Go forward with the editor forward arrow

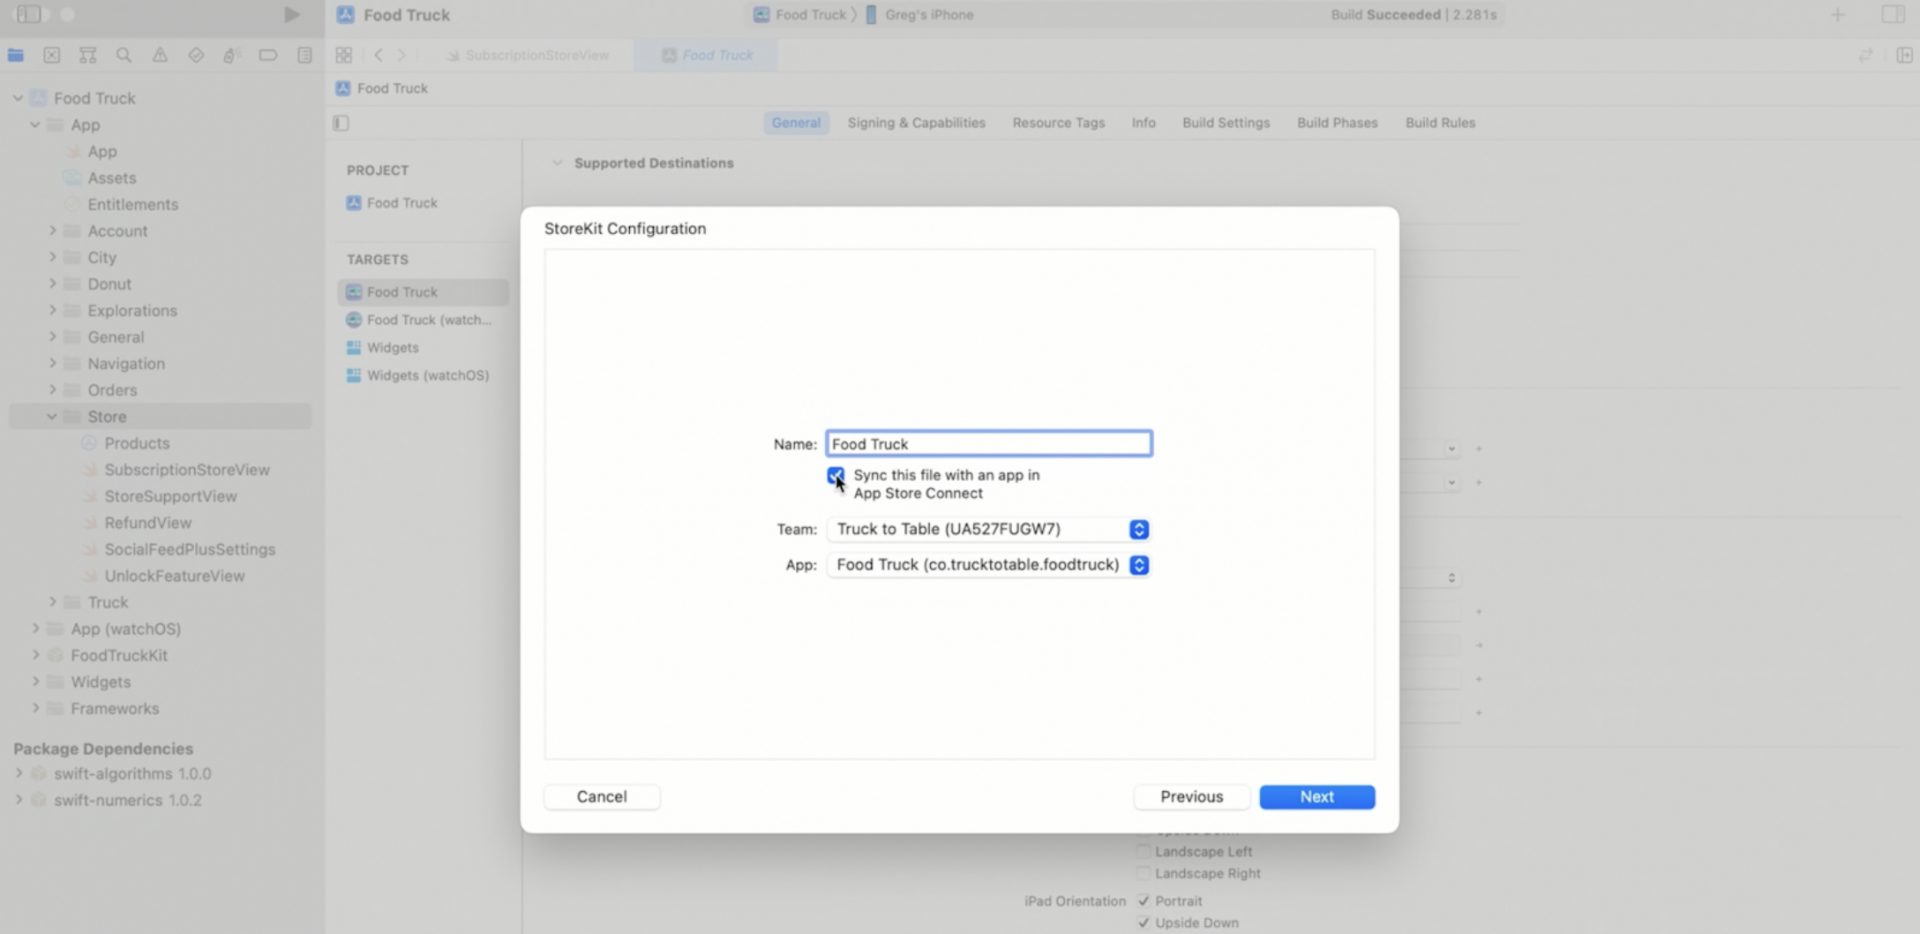point(402,55)
